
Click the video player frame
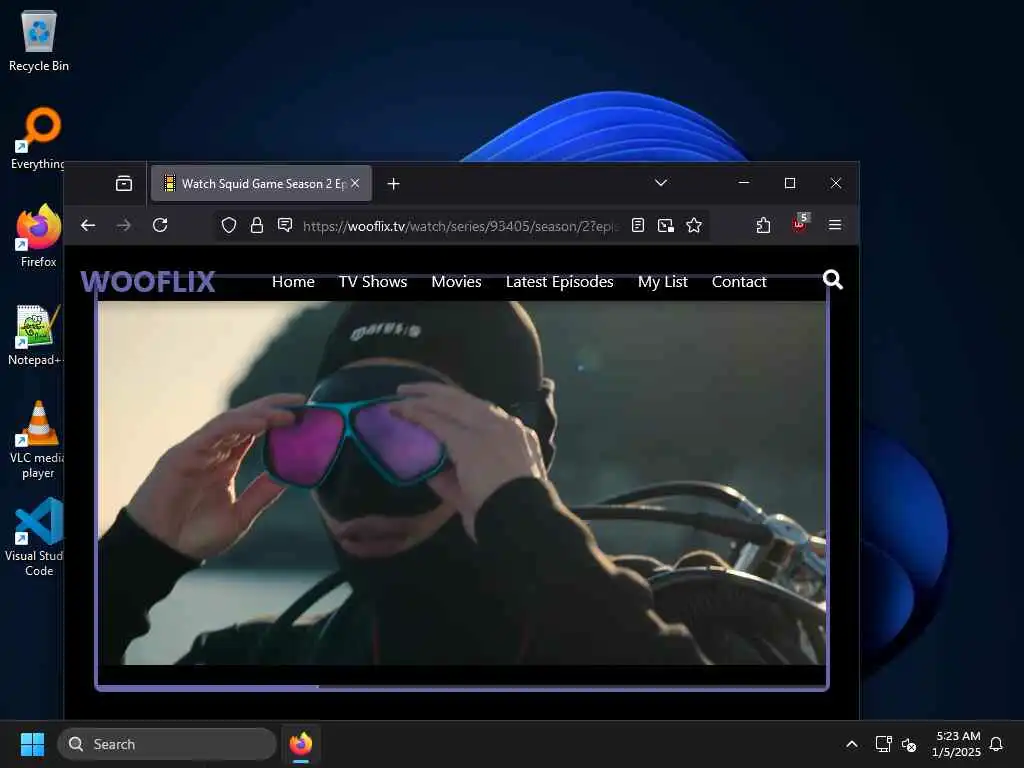(x=462, y=483)
